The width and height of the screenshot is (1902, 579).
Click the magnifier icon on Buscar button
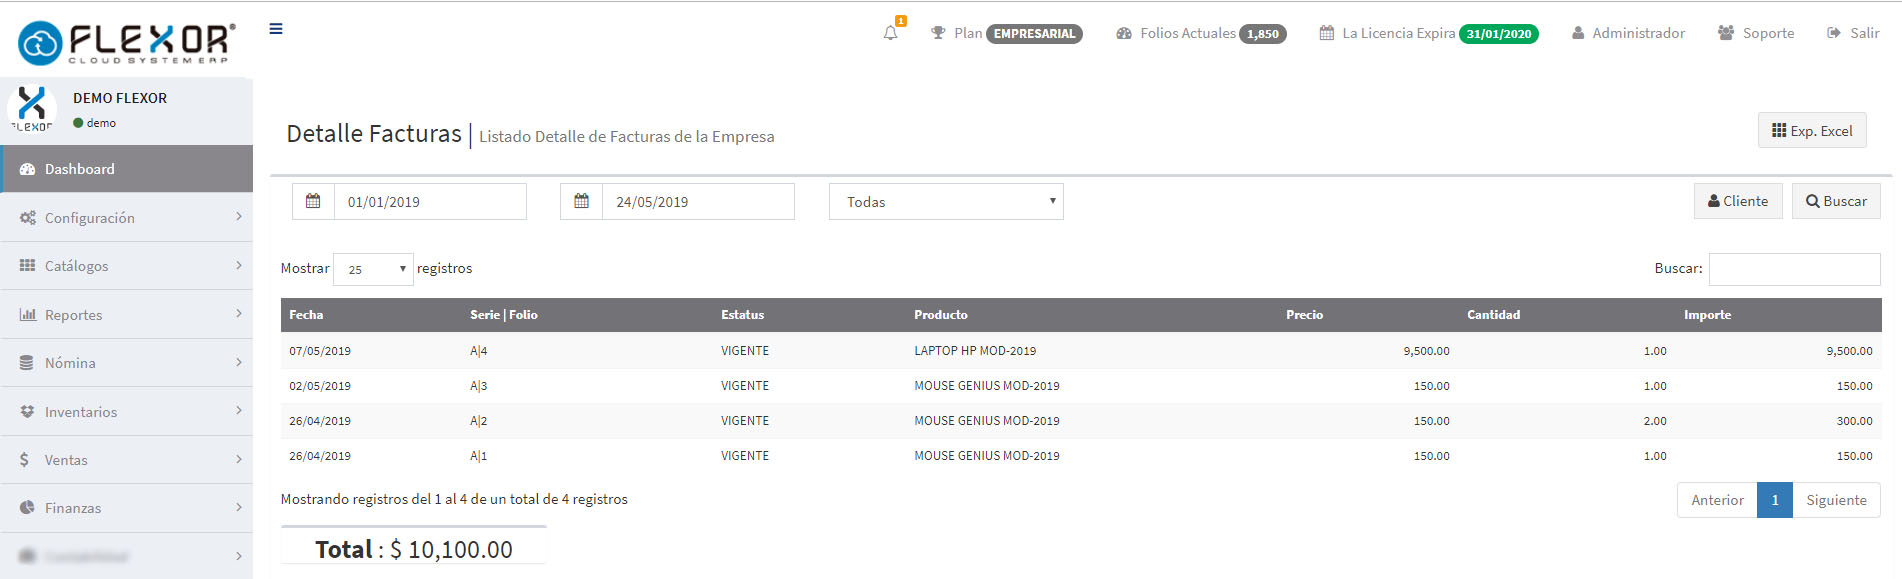coord(1812,201)
